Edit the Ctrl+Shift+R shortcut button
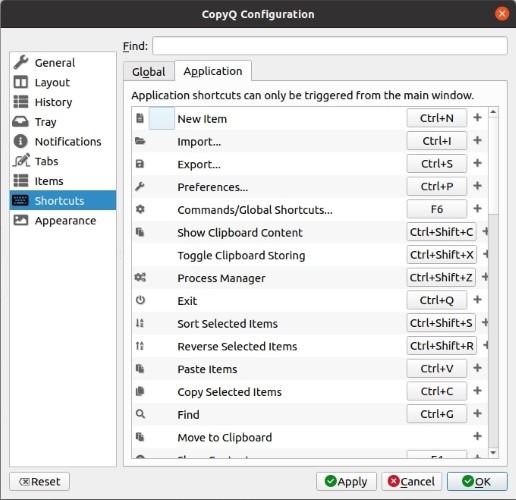Image resolution: width=516 pixels, height=500 pixels. 442,346
